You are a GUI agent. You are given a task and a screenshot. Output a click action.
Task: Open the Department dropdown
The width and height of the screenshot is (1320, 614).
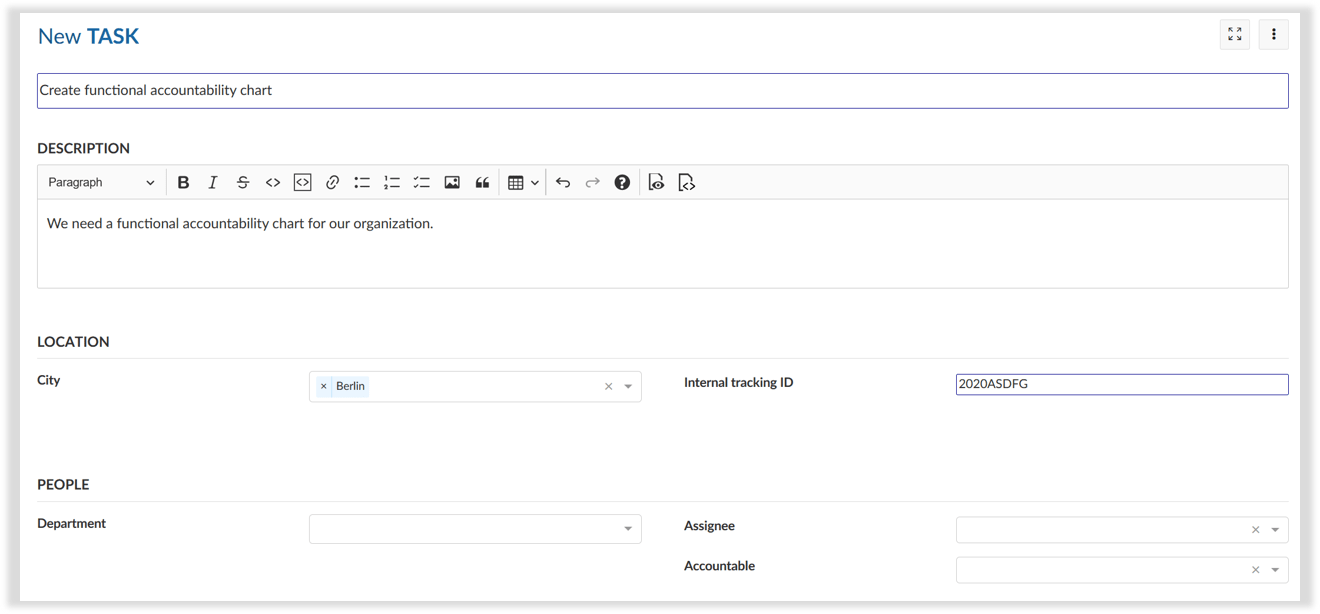click(628, 528)
